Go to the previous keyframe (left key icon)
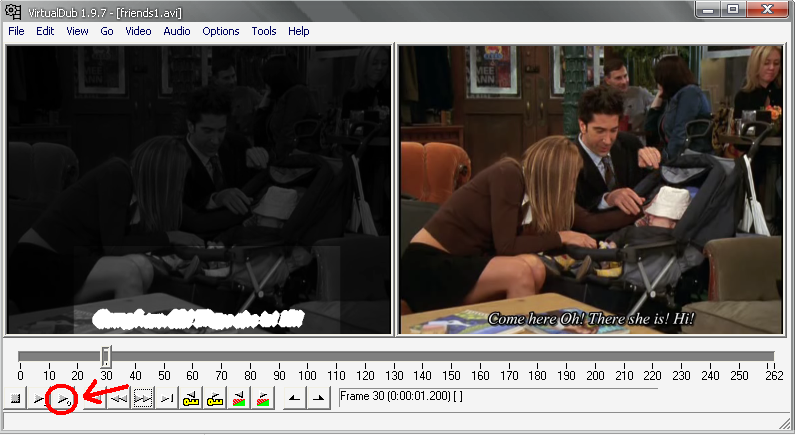 pyautogui.click(x=191, y=398)
